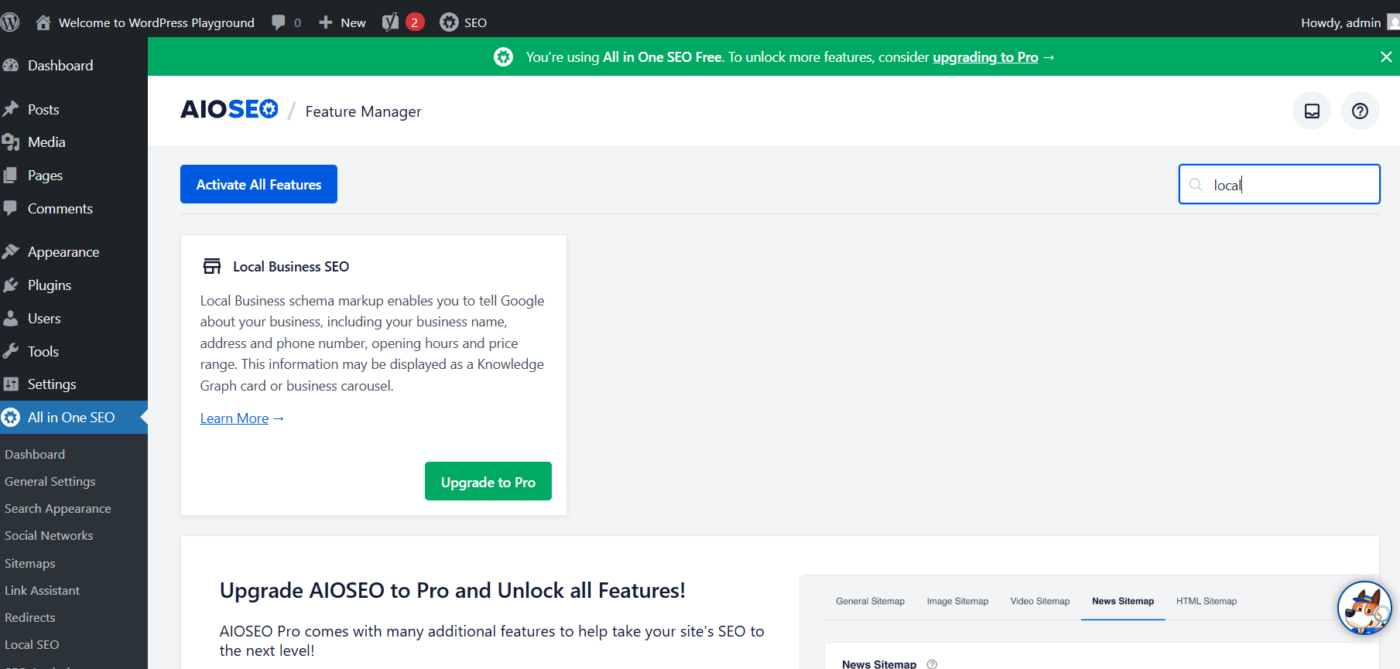Open the WordPress logo menu
Screen dimensions: 1400x669
(11, 22)
